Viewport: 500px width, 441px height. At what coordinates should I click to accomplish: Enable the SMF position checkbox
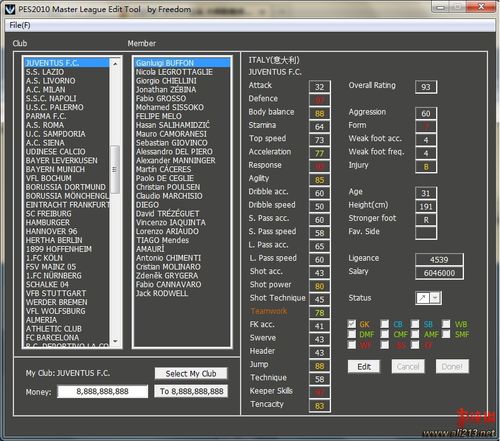pos(446,334)
